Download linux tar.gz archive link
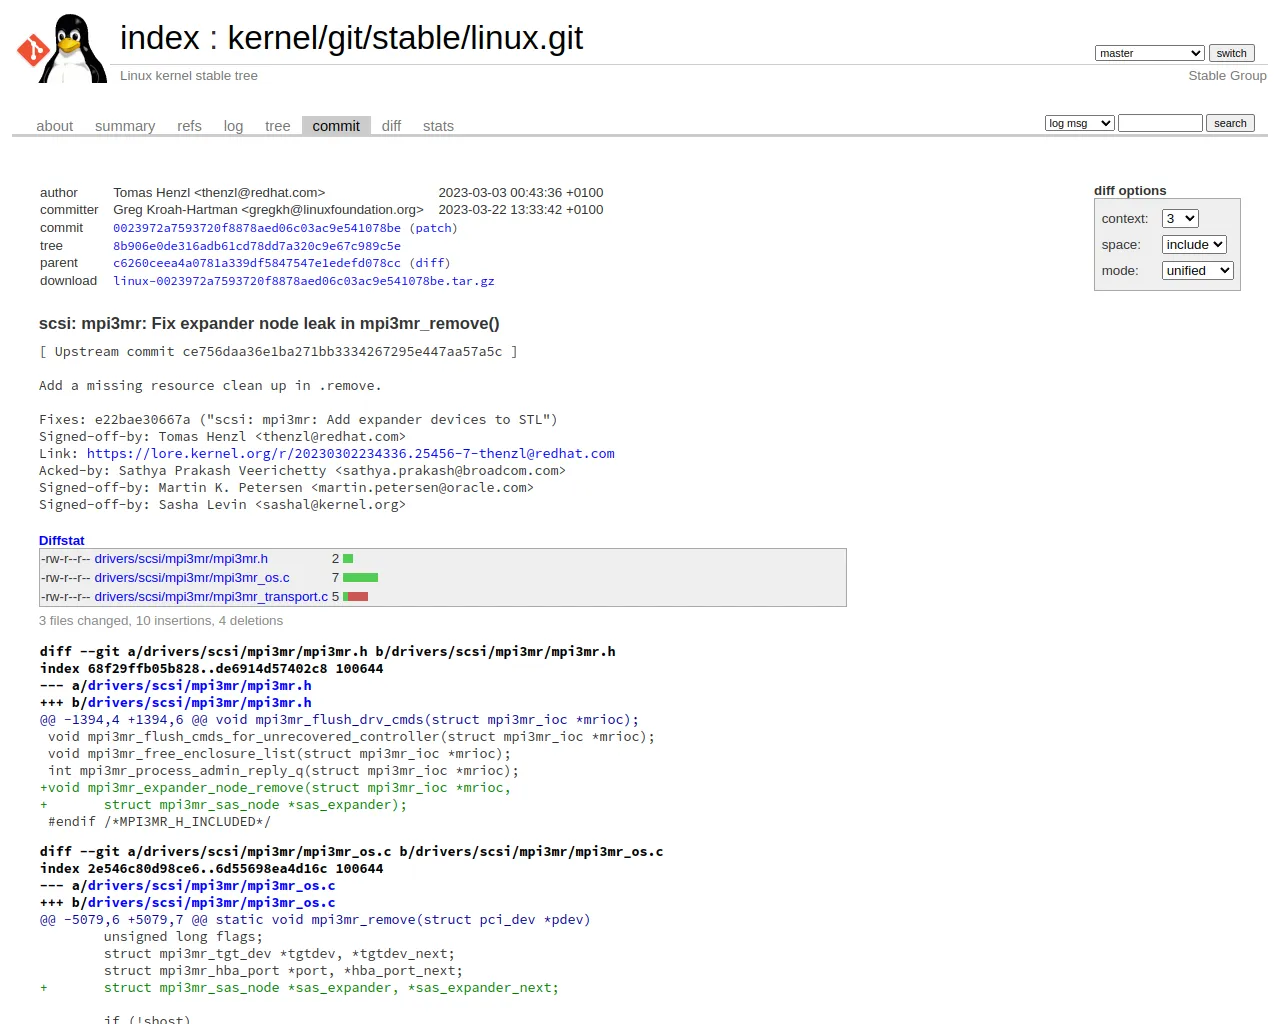The height and width of the screenshot is (1024, 1280). (304, 281)
